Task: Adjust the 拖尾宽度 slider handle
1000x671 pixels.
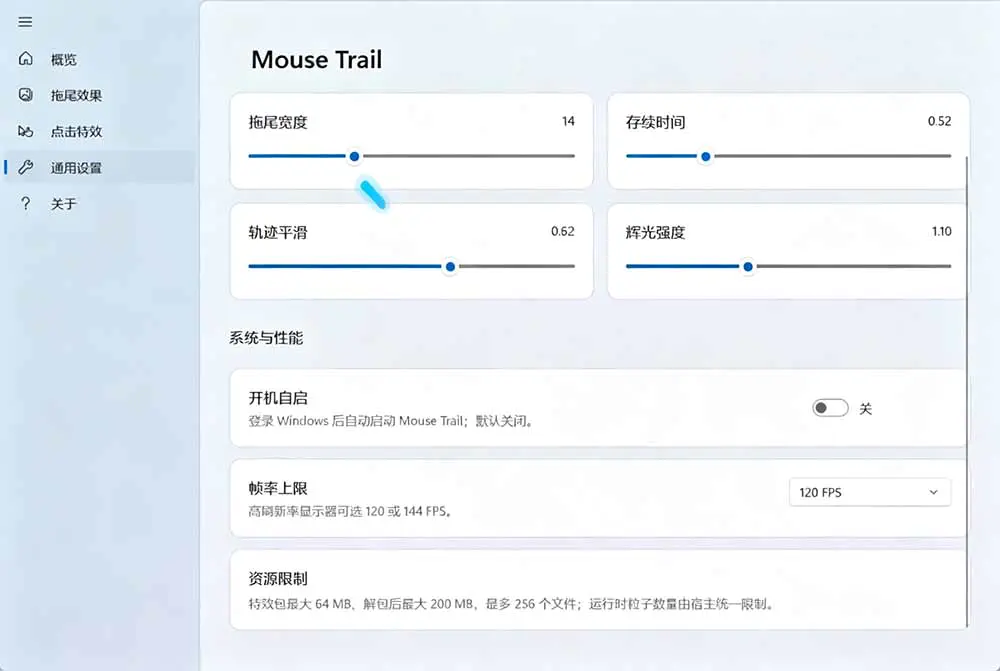Action: tap(355, 156)
